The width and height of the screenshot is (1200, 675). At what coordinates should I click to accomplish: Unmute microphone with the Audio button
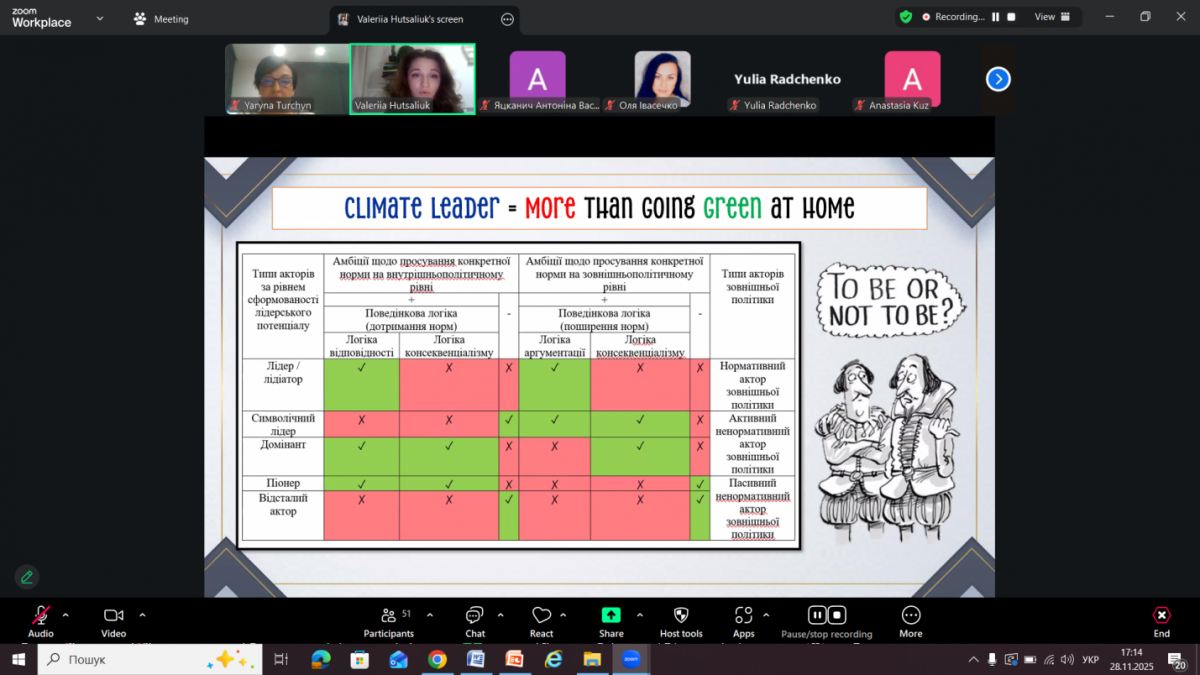click(41, 615)
